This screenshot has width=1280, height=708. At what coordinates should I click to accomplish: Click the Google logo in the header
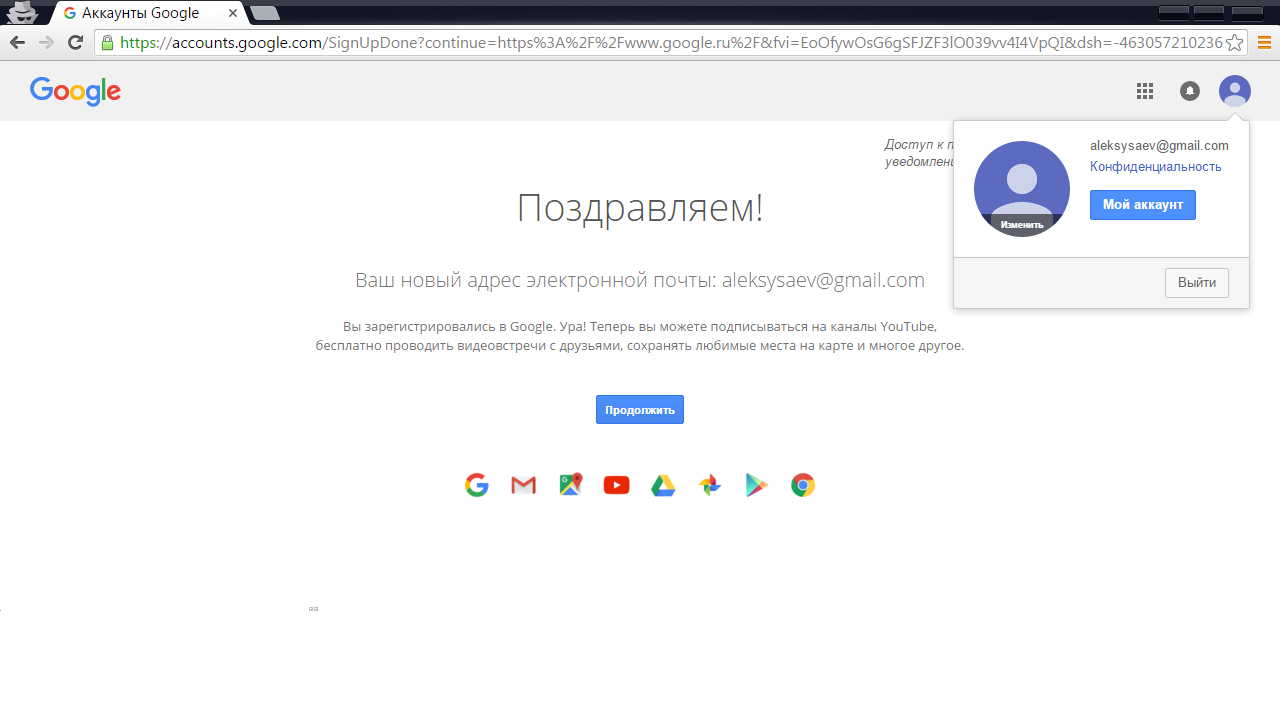click(76, 91)
